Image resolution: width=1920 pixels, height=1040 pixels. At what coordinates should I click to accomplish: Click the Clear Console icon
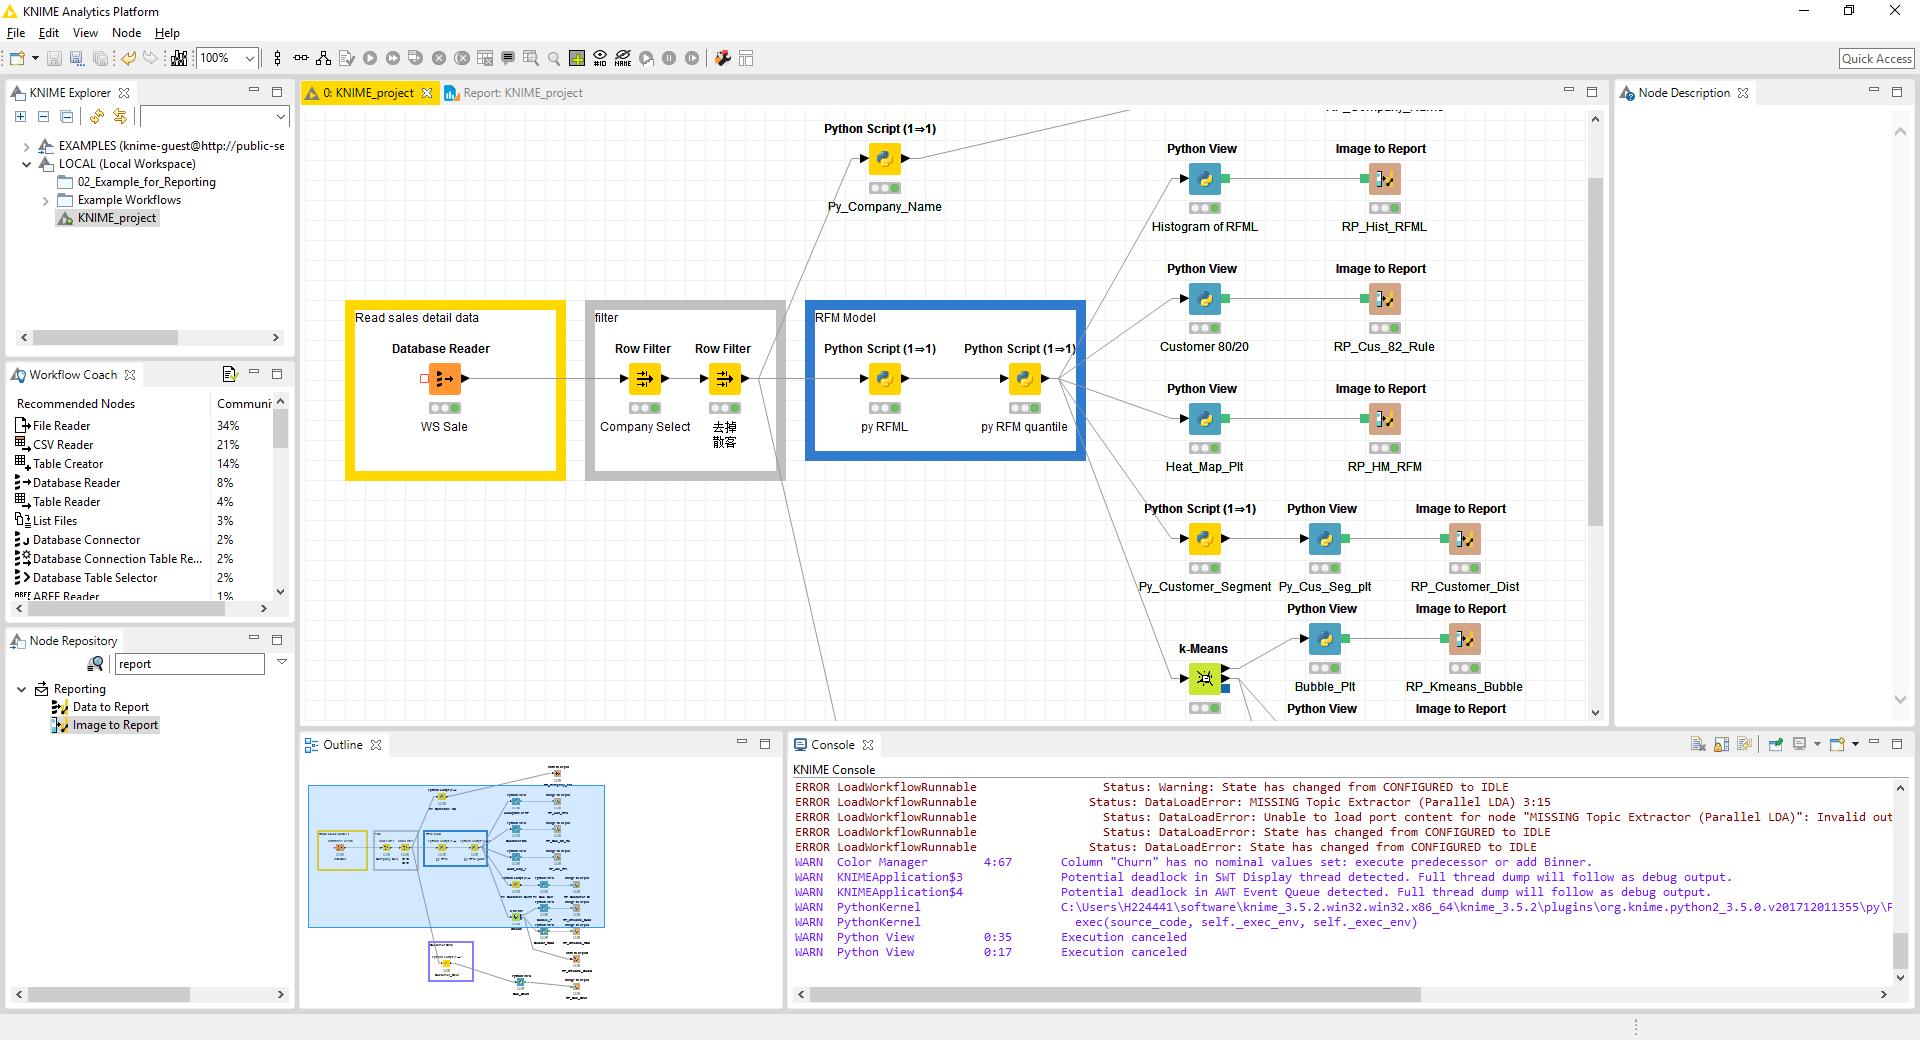(1697, 744)
